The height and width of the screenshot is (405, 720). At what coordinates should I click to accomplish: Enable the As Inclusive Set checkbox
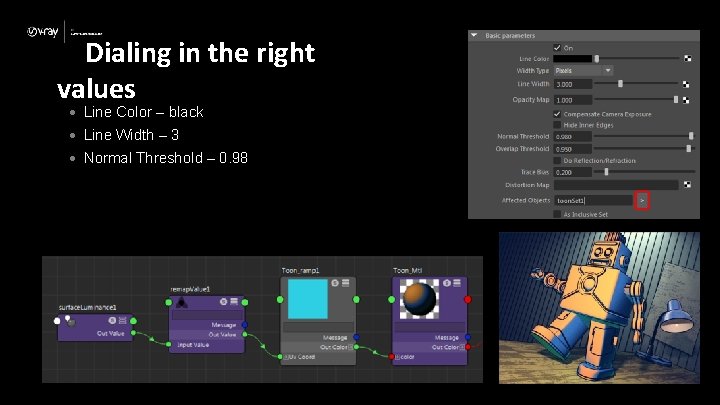(x=557, y=214)
